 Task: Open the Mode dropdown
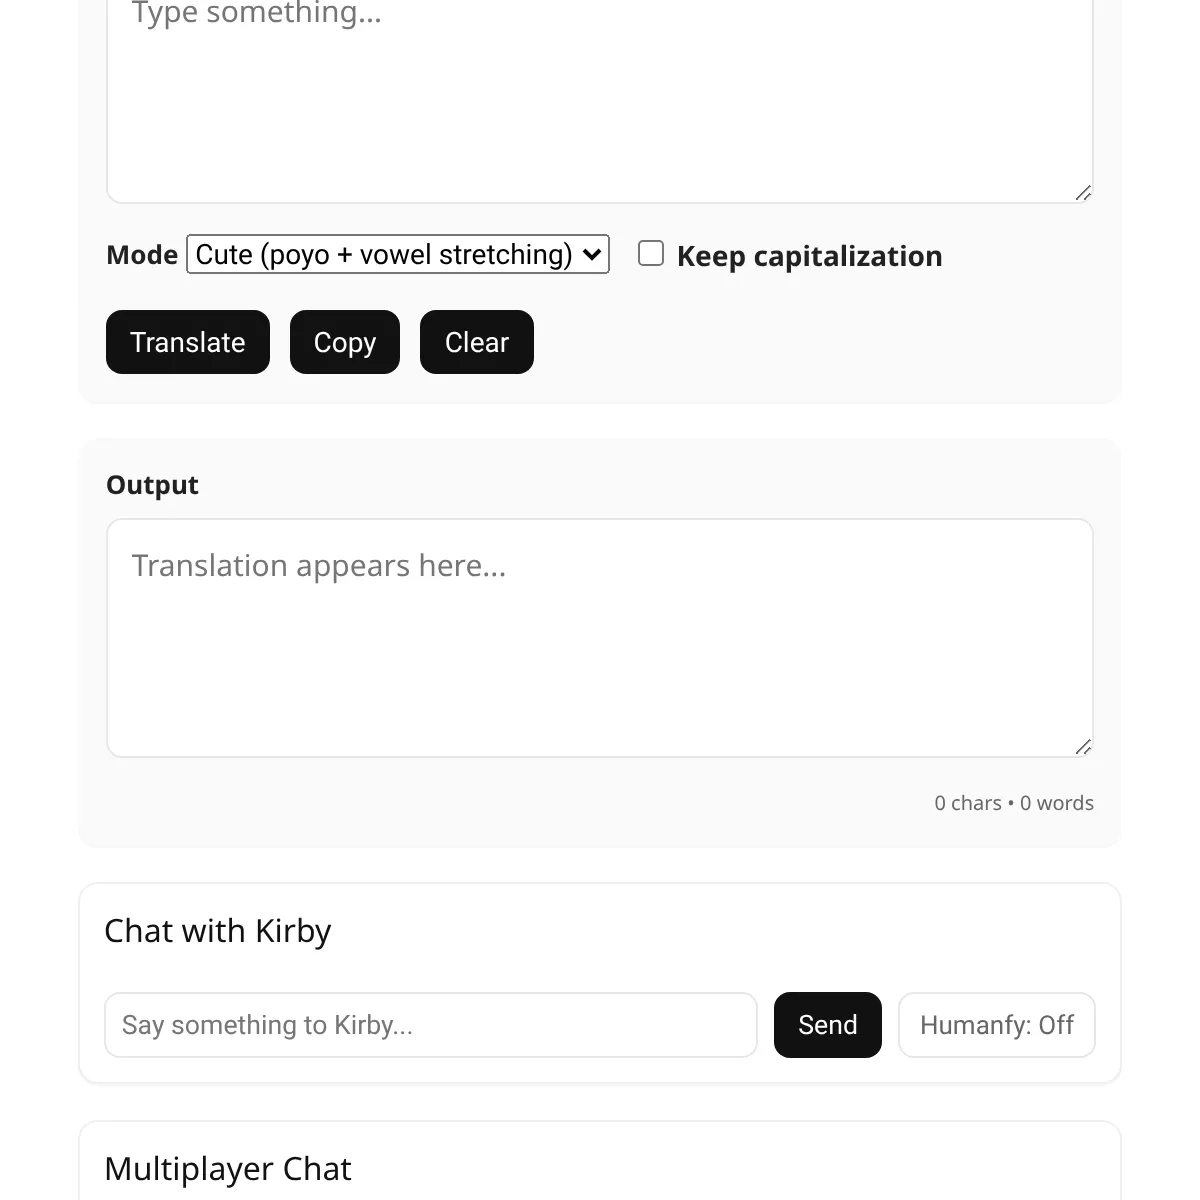pos(398,255)
